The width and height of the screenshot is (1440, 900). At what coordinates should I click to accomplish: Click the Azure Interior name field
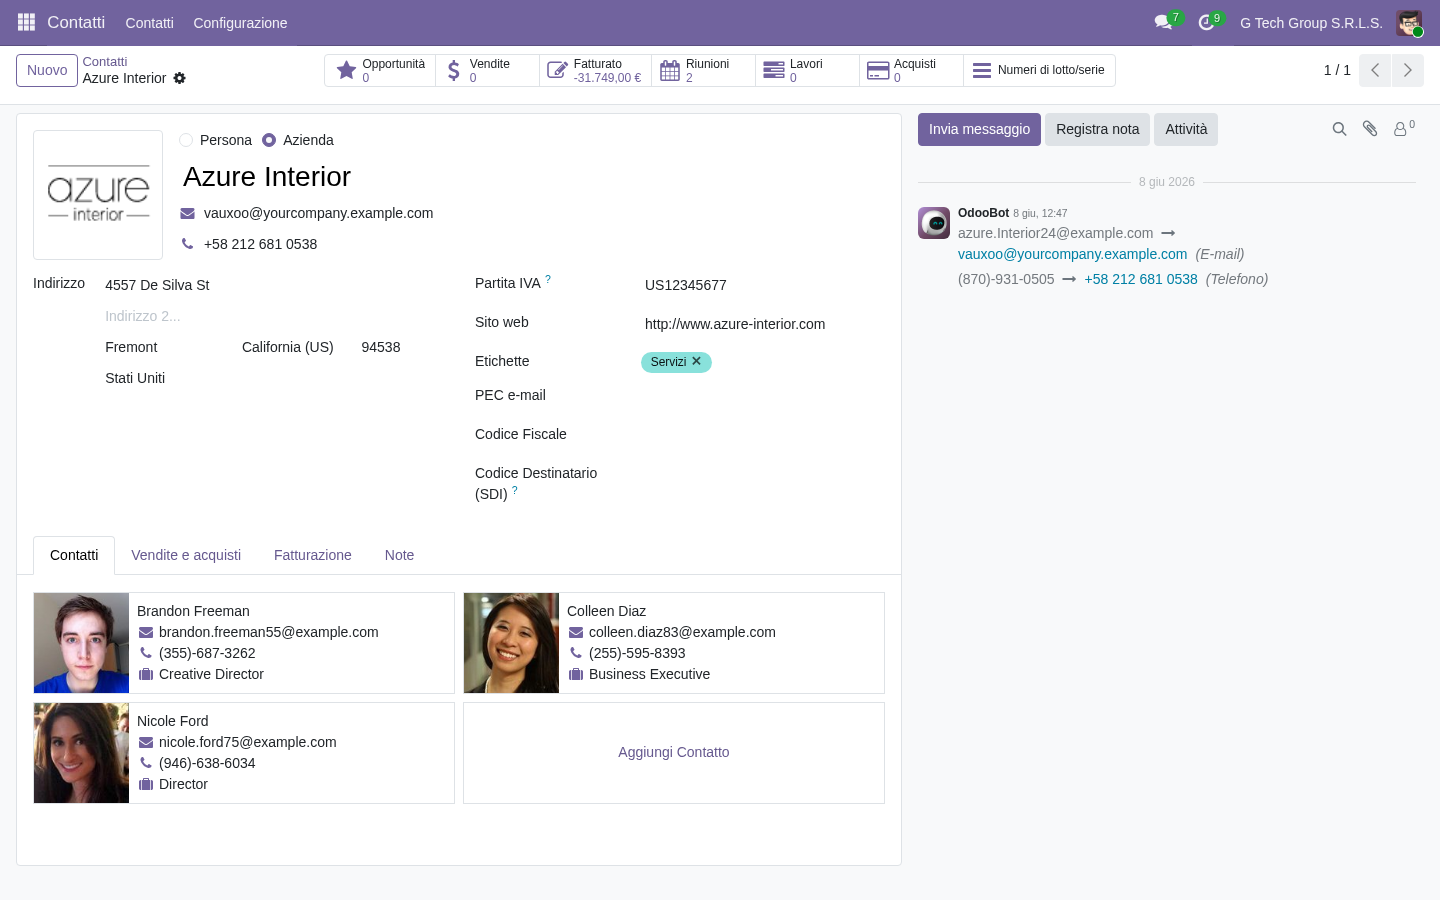(531, 176)
